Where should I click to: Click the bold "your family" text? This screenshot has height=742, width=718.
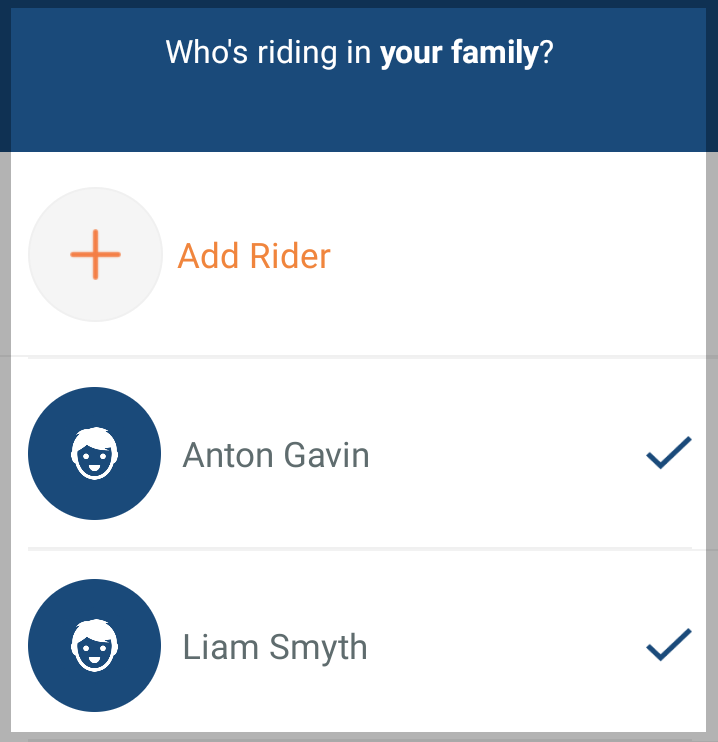[459, 53]
